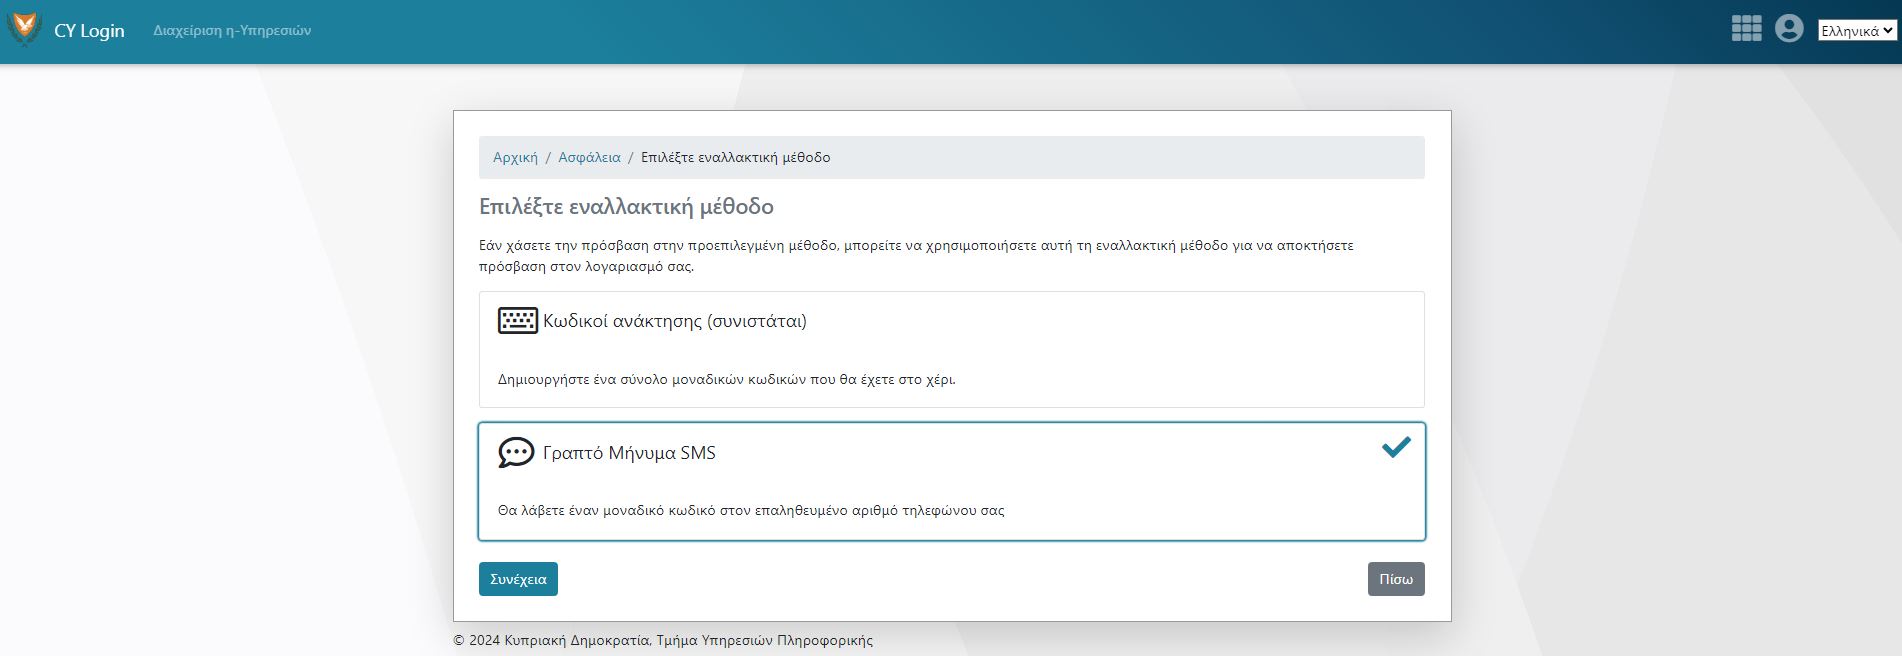
Task: Open Διαχείριση η-Υπηρεσιών in the top navigation
Action: 232,31
